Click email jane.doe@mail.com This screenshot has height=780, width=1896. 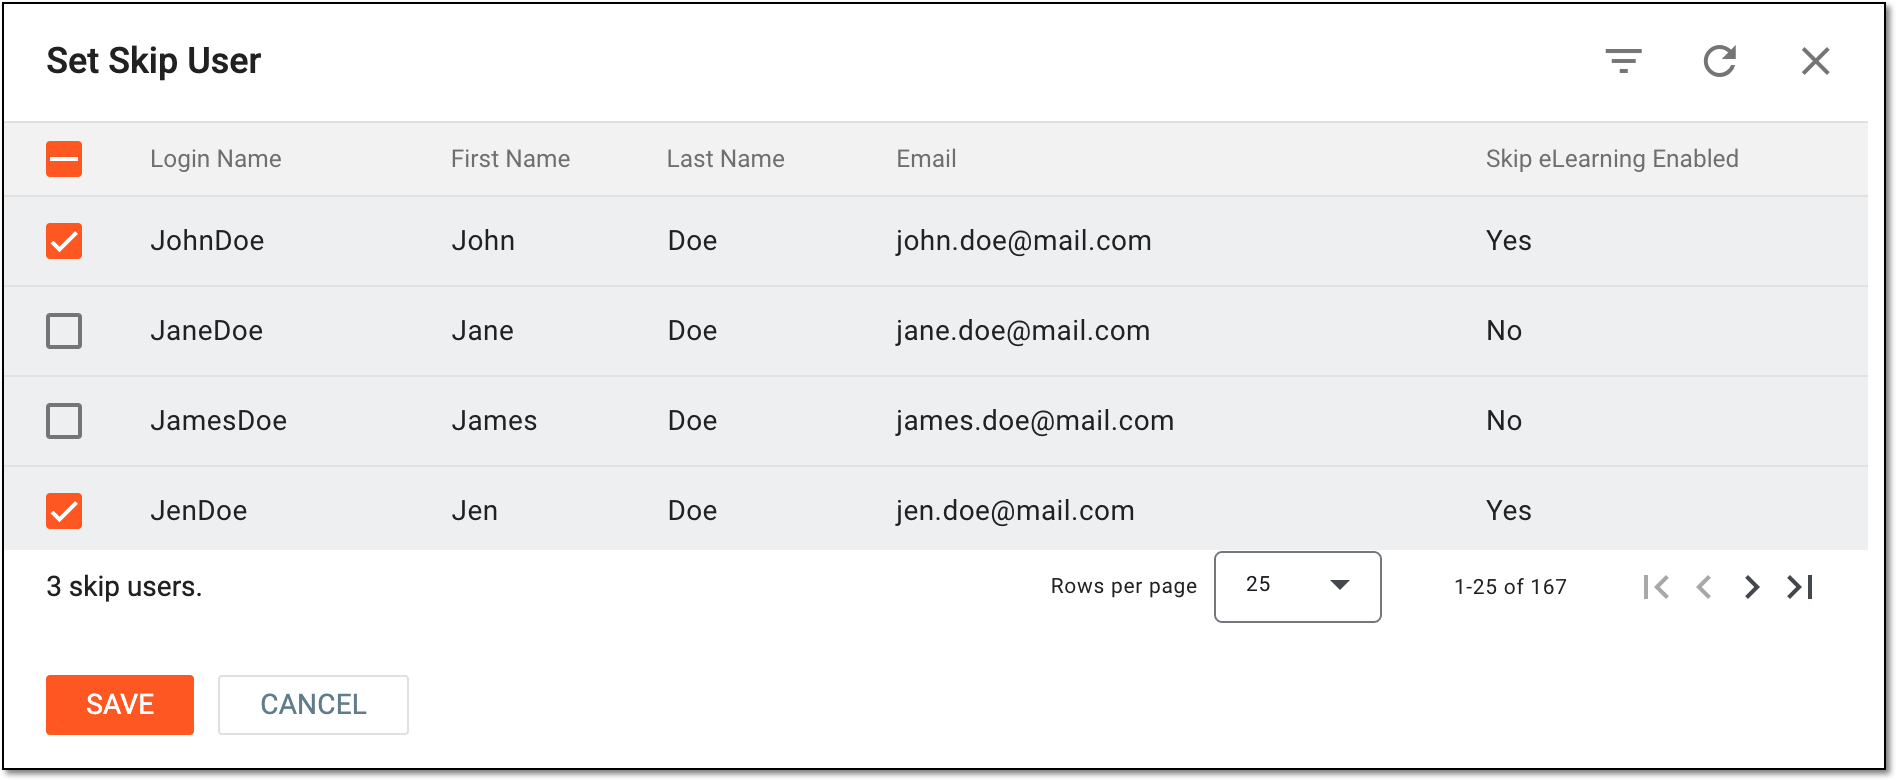pos(1022,331)
